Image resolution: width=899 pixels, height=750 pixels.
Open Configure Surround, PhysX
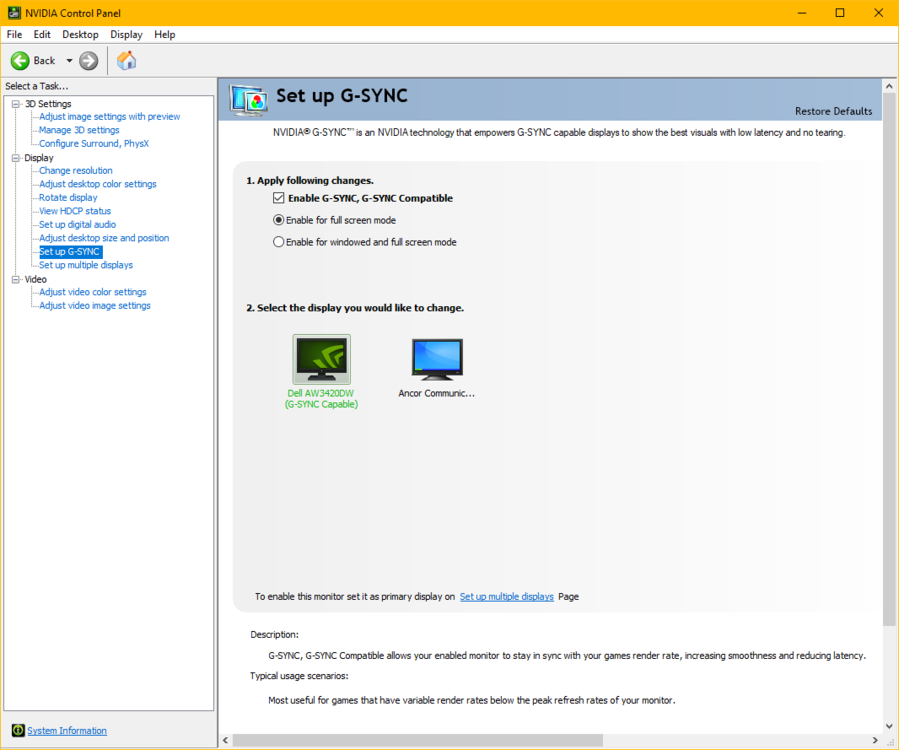(x=94, y=143)
